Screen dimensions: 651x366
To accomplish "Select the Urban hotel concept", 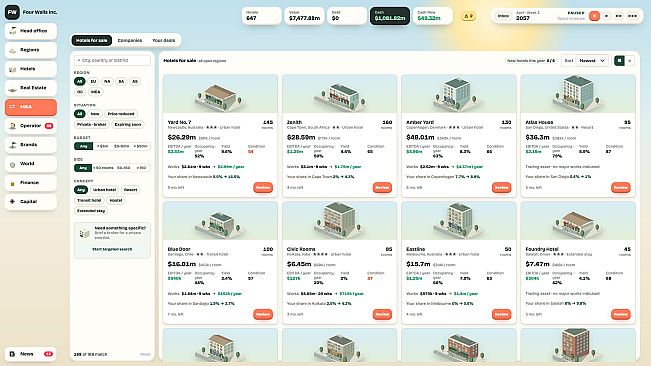I will [104, 190].
